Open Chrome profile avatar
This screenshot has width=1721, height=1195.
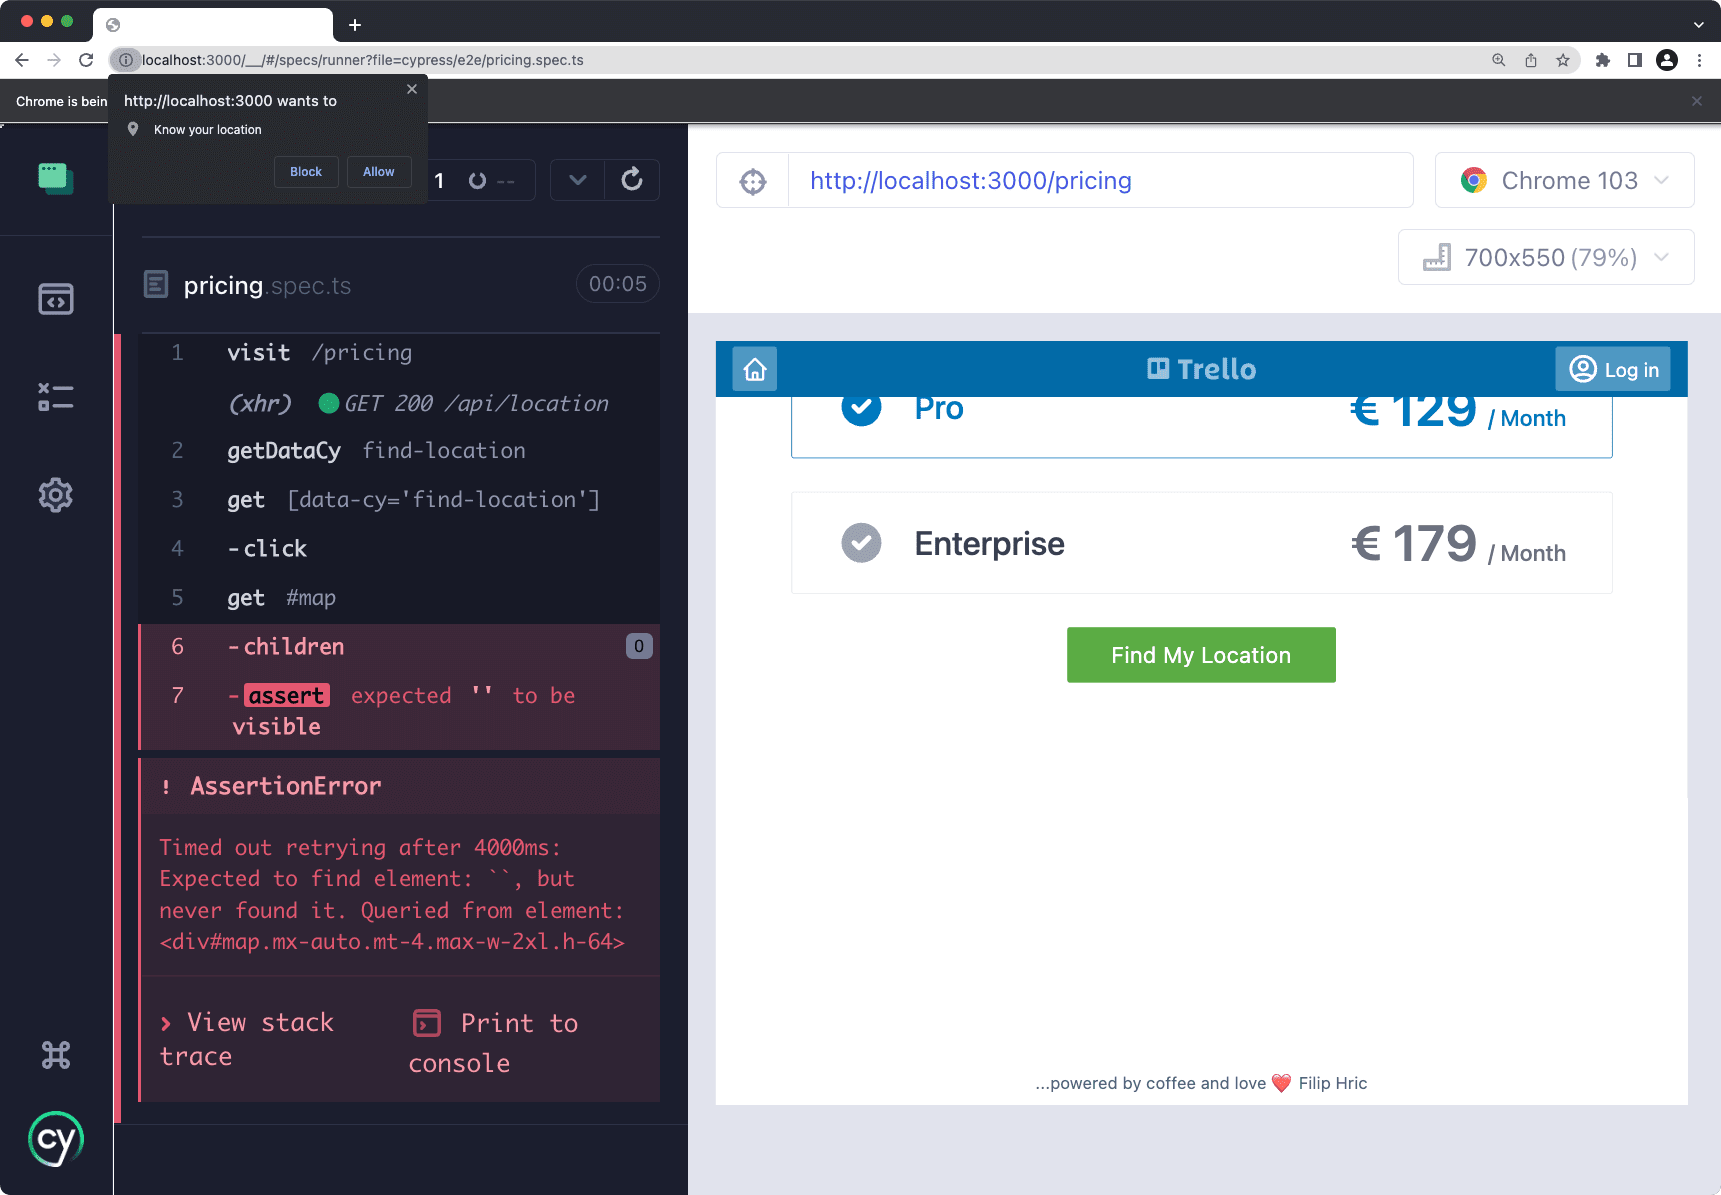(x=1667, y=60)
